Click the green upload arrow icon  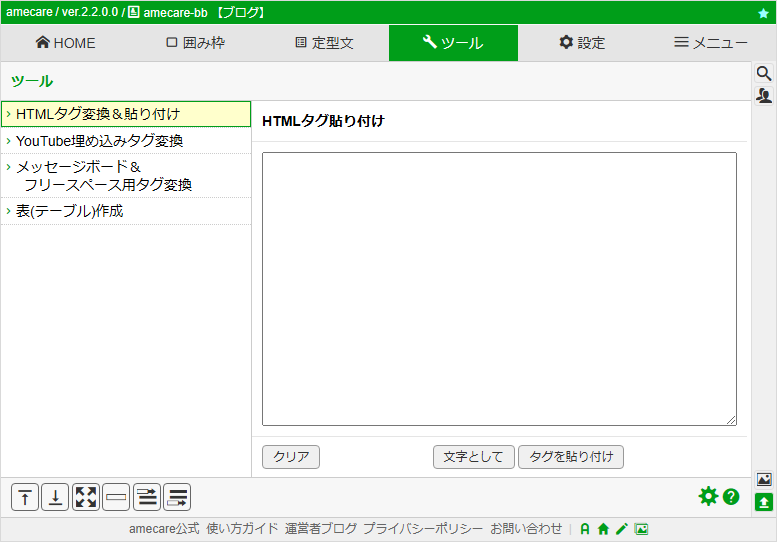[764, 502]
